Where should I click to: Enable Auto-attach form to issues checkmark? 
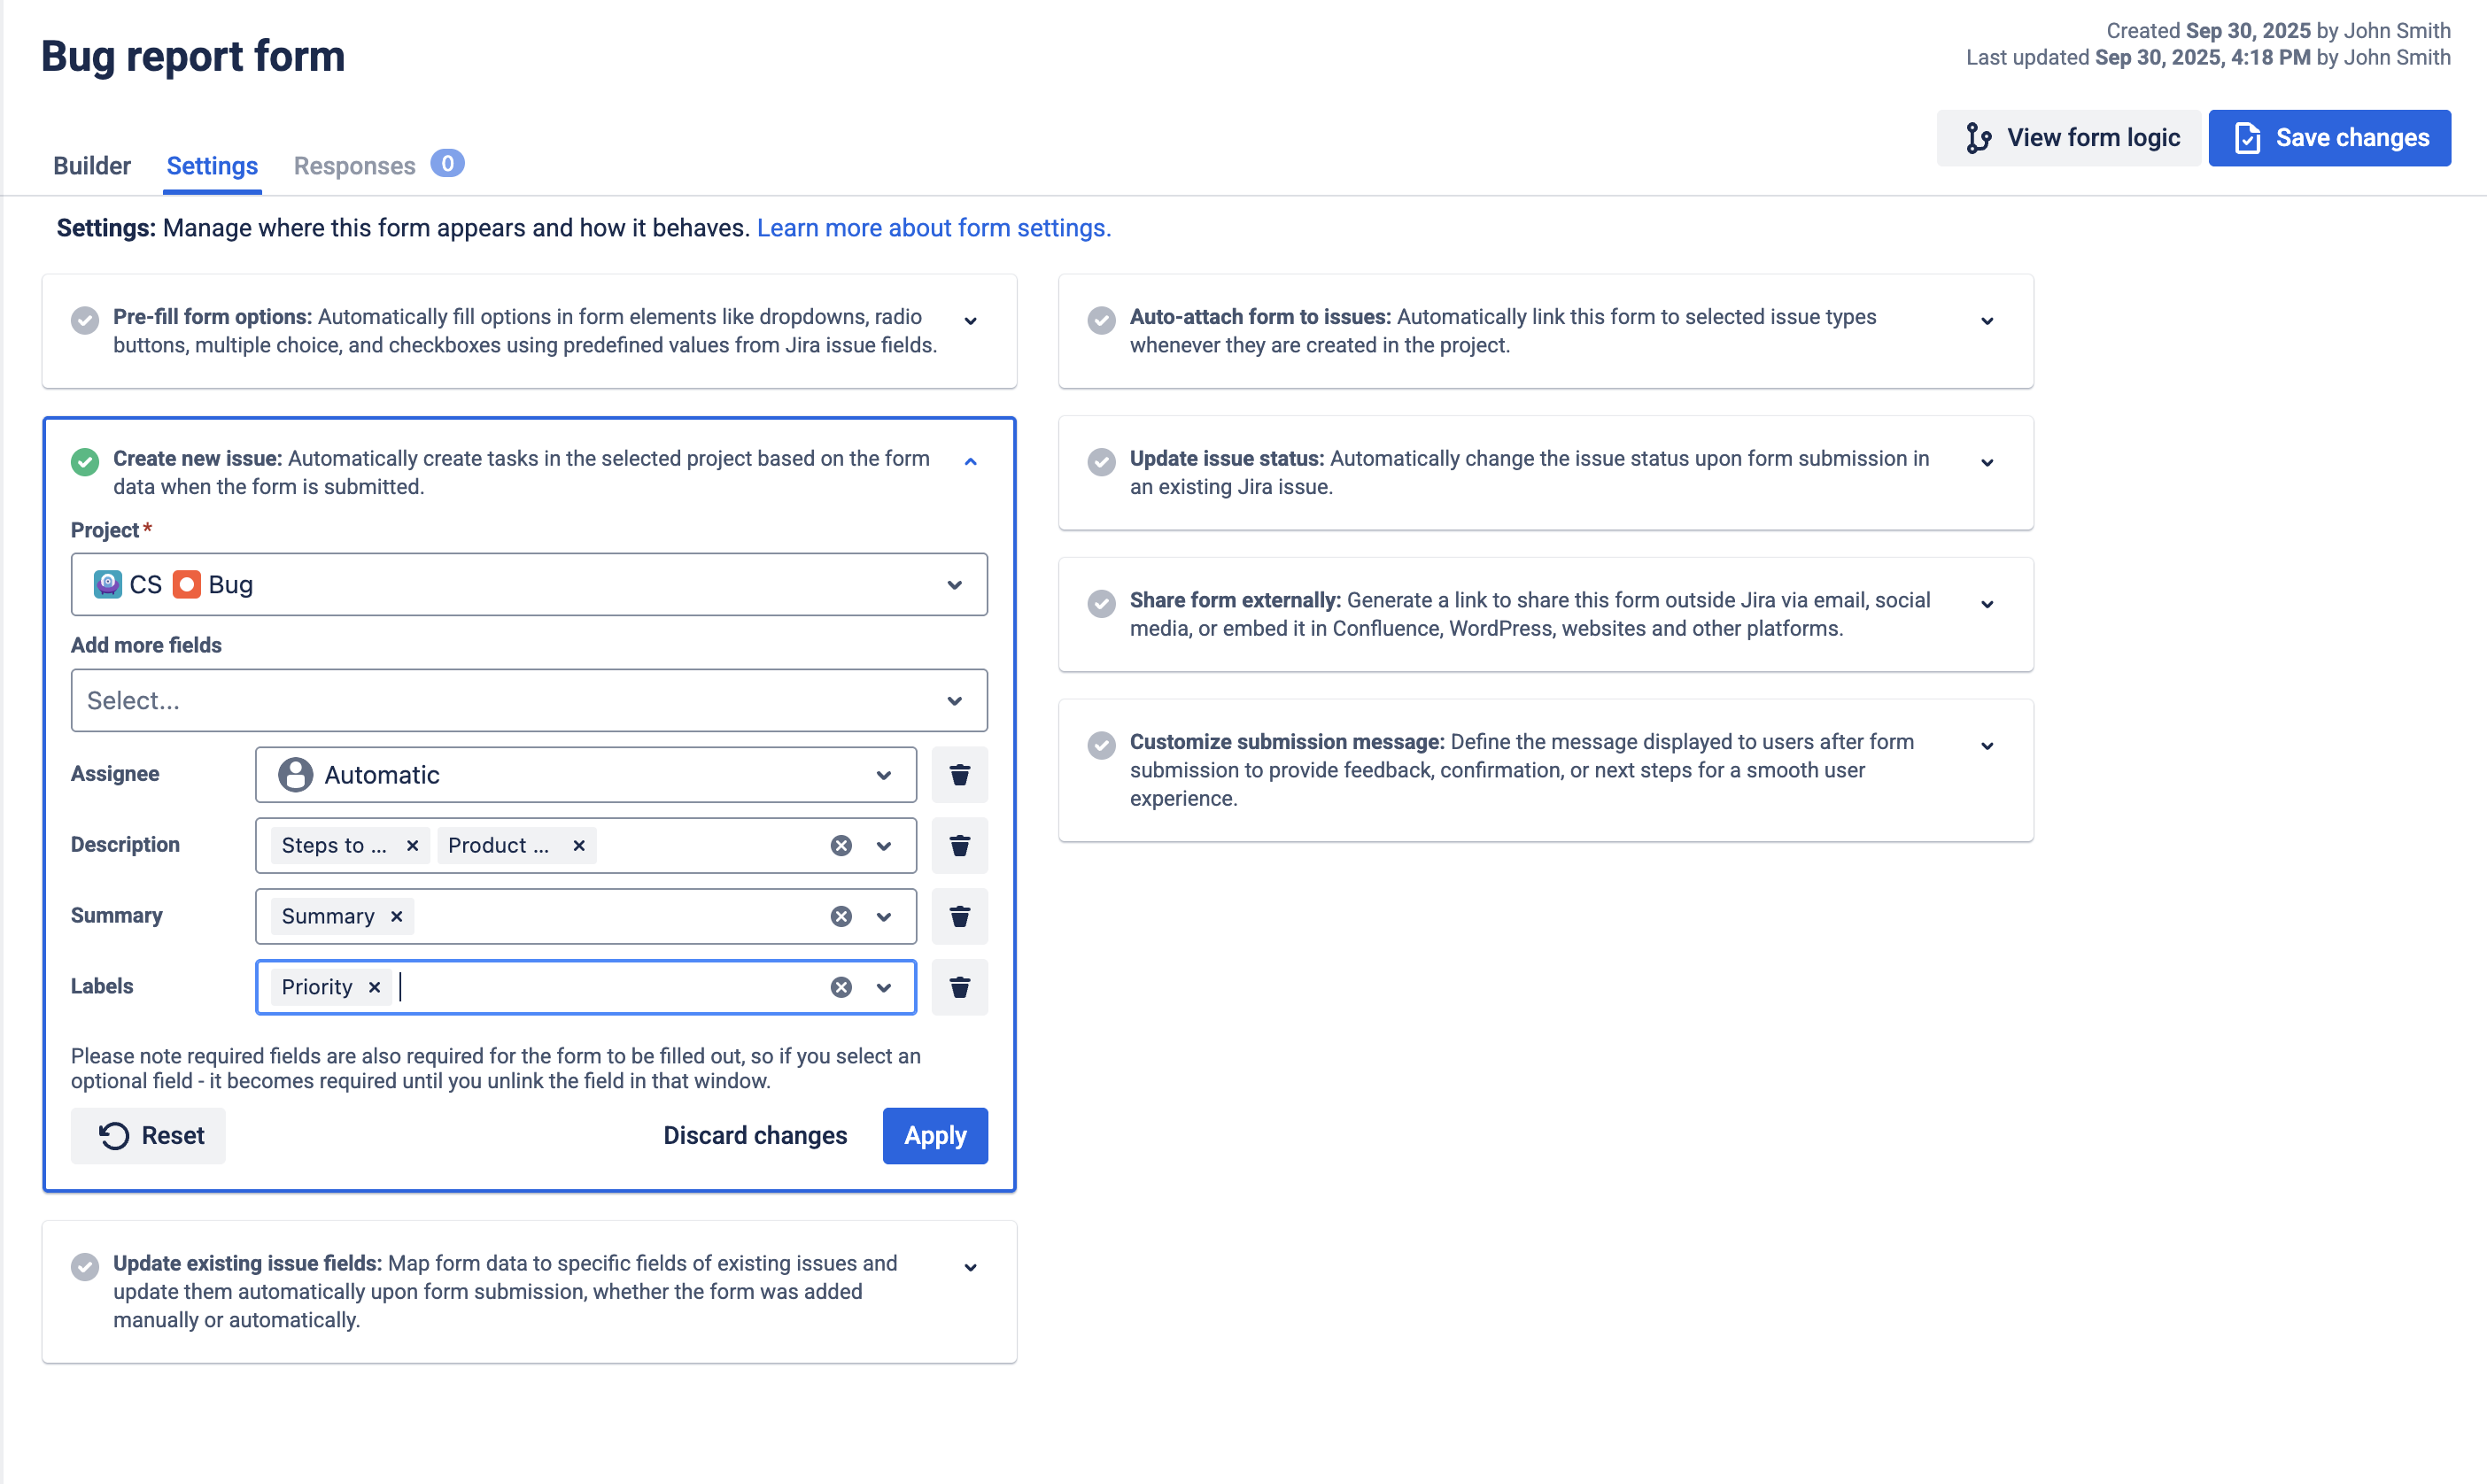coord(1101,320)
